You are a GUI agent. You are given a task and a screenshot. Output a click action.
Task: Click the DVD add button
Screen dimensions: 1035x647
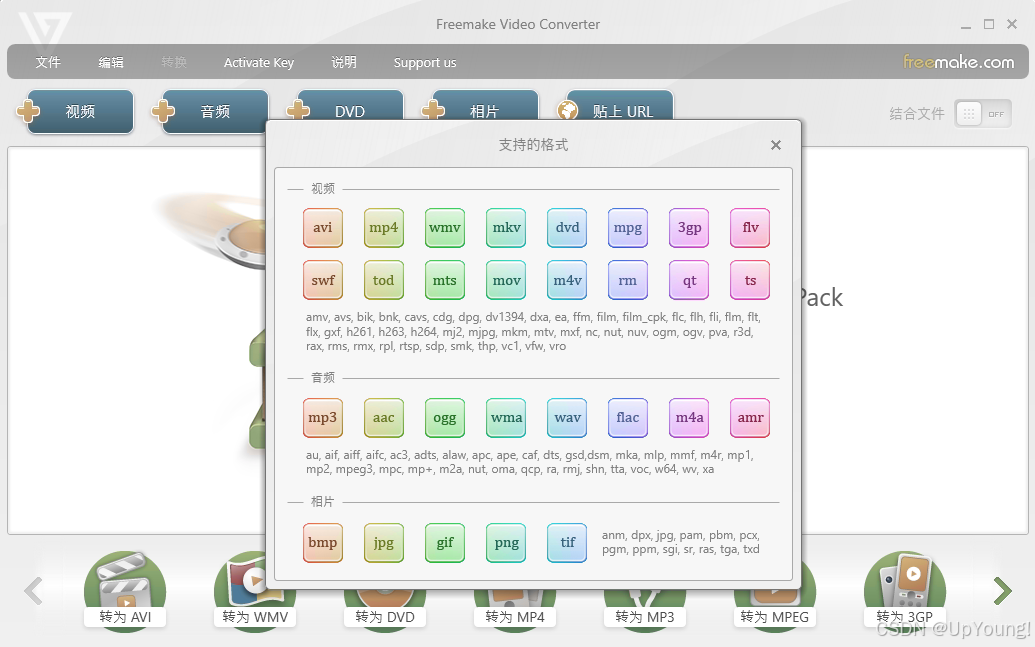coord(345,106)
